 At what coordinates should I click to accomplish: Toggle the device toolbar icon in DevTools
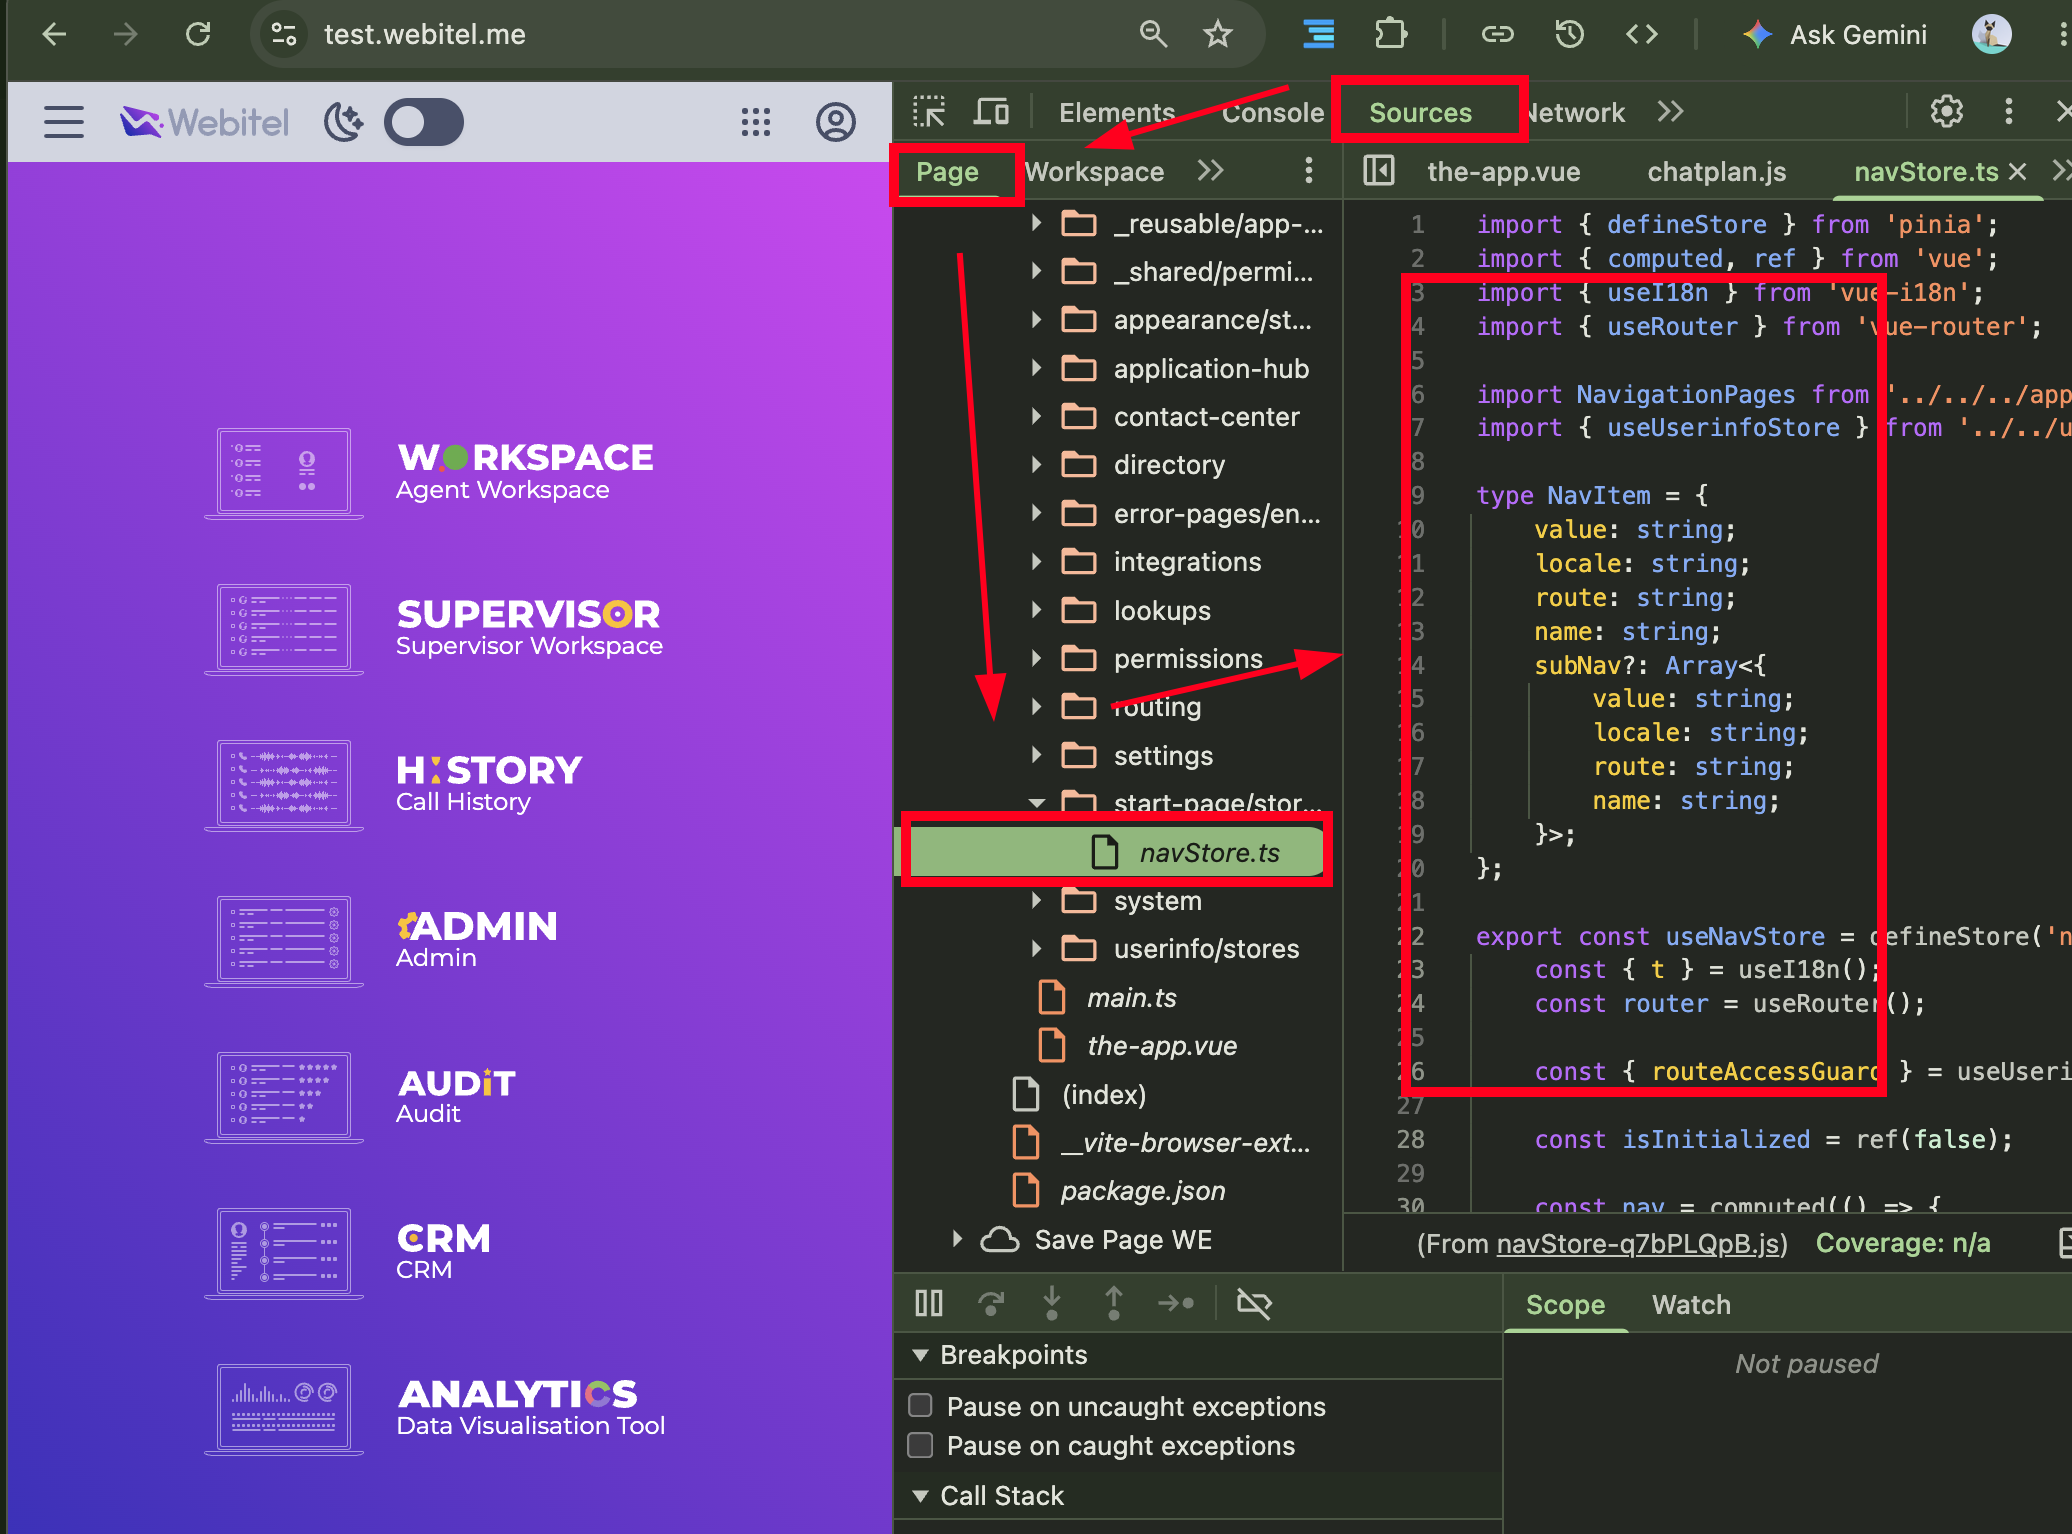(991, 112)
